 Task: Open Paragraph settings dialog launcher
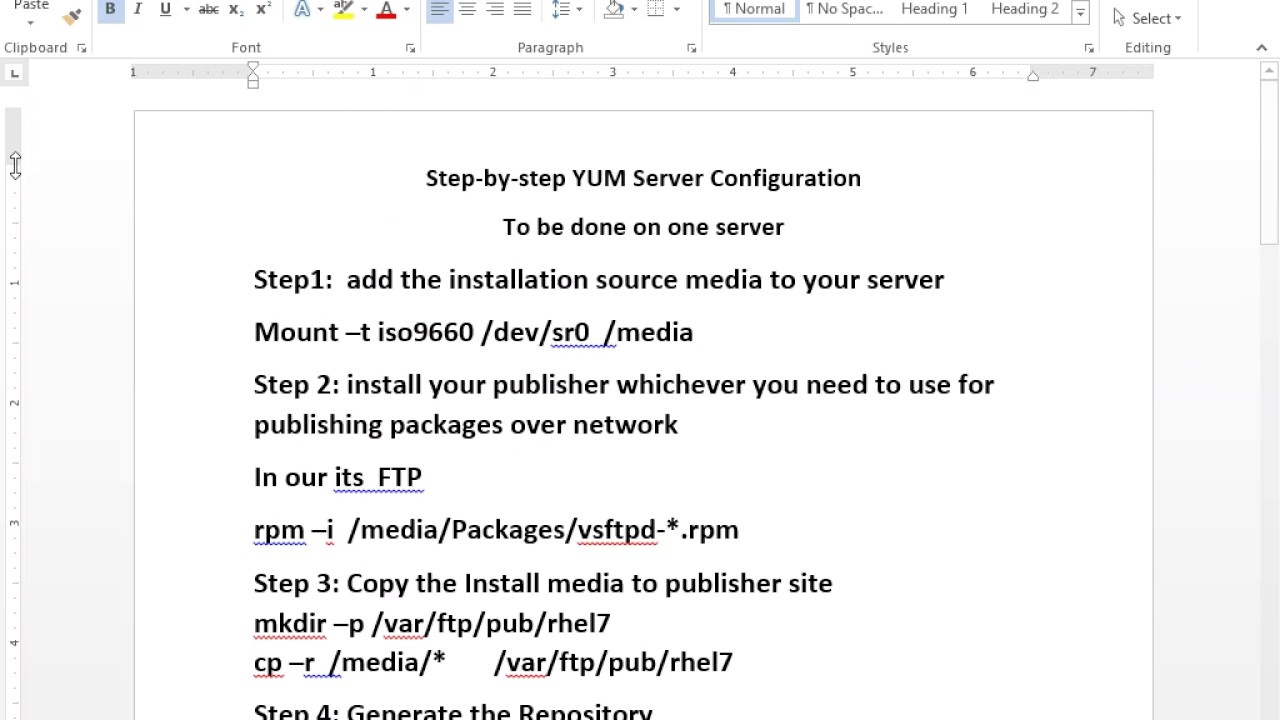pyautogui.click(x=692, y=48)
